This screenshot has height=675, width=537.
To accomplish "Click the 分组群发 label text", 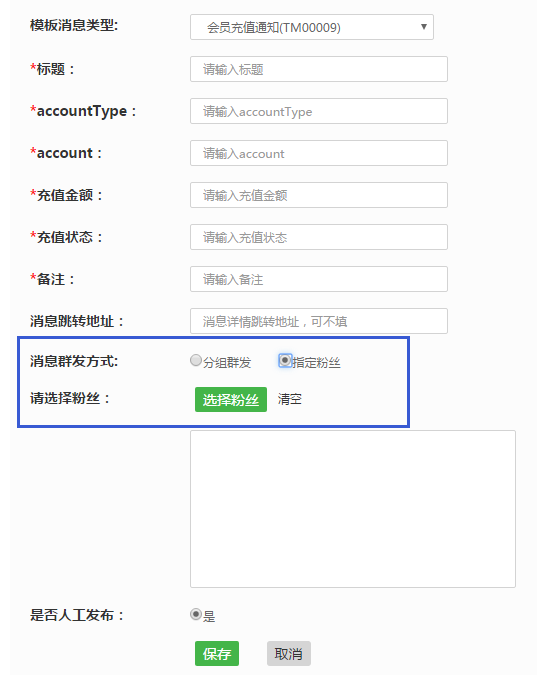I will coord(227,362).
